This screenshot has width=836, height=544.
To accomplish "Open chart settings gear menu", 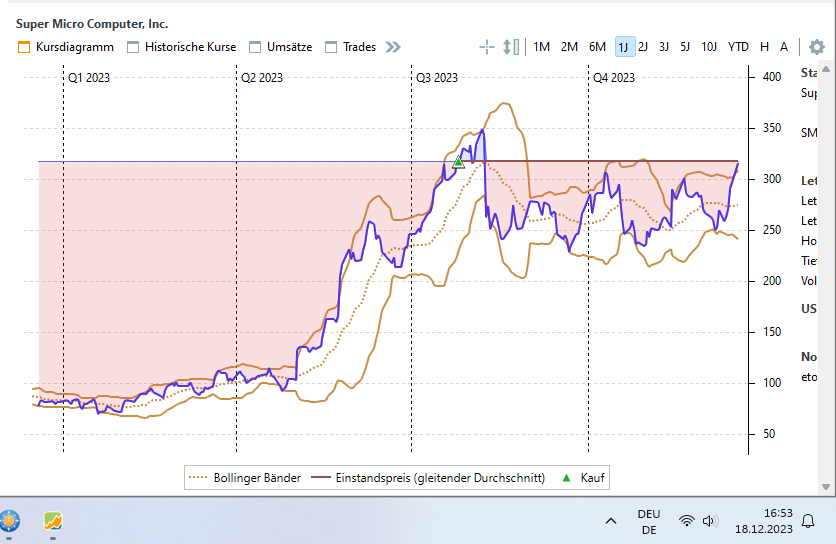I will (816, 47).
